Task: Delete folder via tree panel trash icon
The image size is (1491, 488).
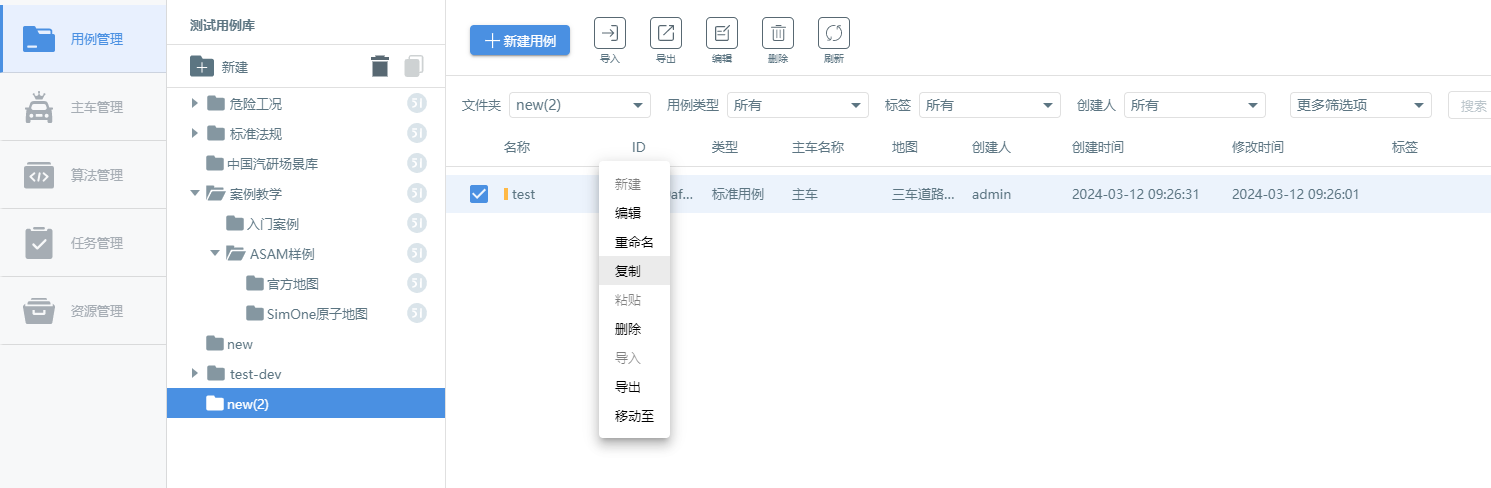Action: tap(380, 67)
